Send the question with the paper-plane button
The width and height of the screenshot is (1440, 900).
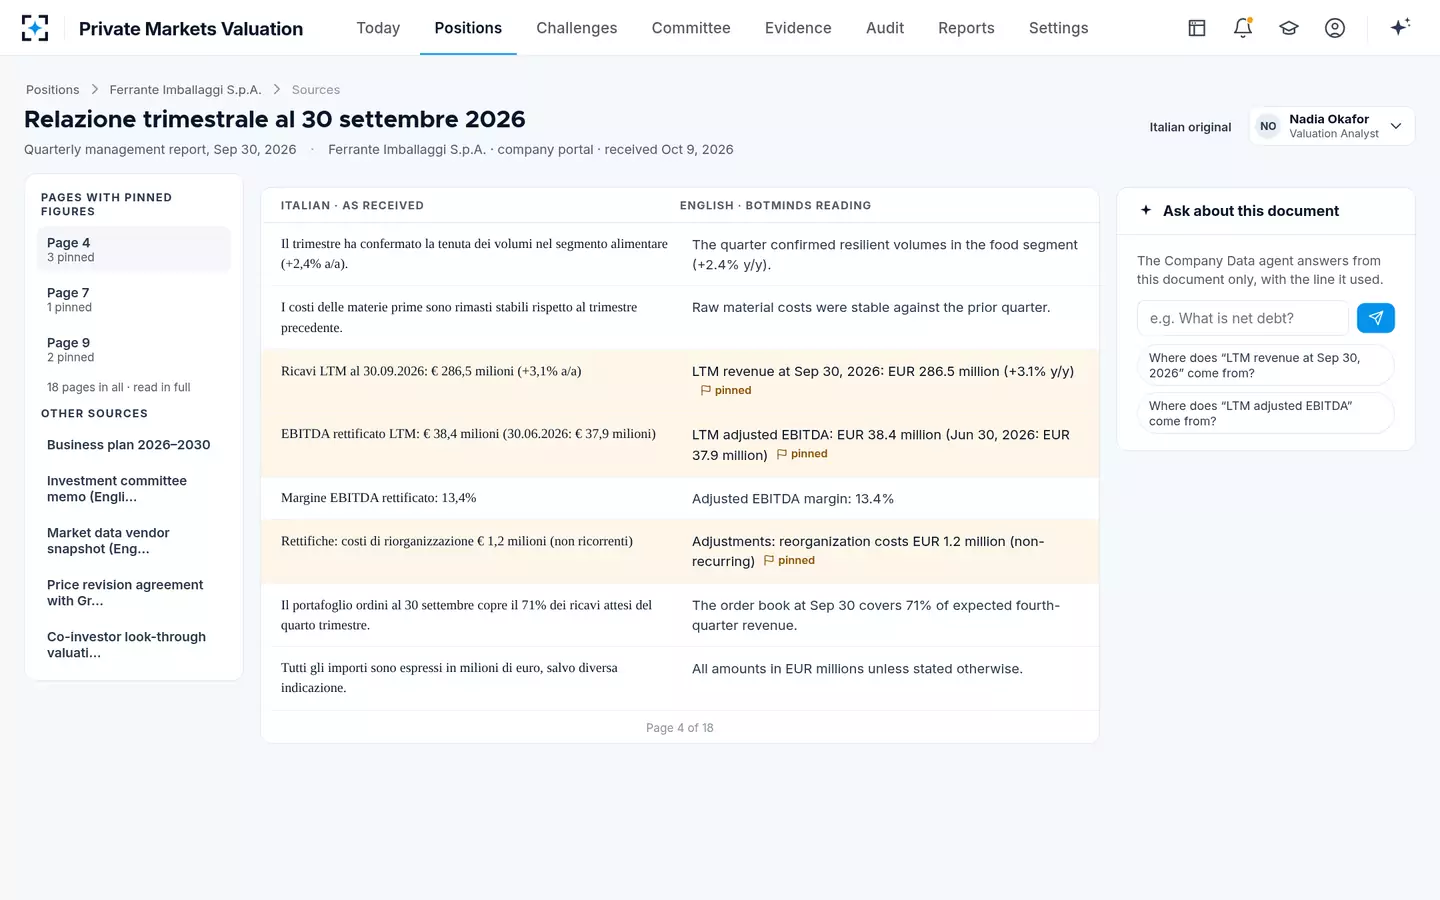click(x=1376, y=318)
